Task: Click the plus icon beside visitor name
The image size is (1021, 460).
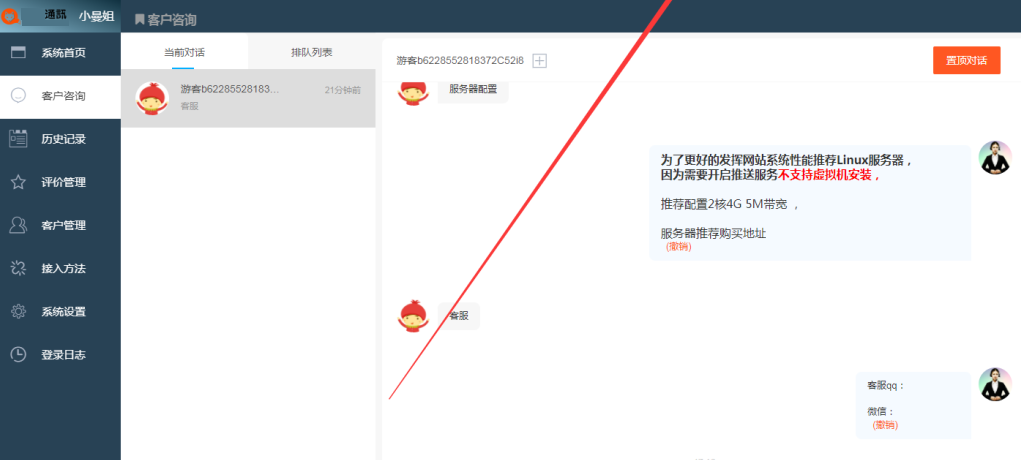Action: pos(540,61)
